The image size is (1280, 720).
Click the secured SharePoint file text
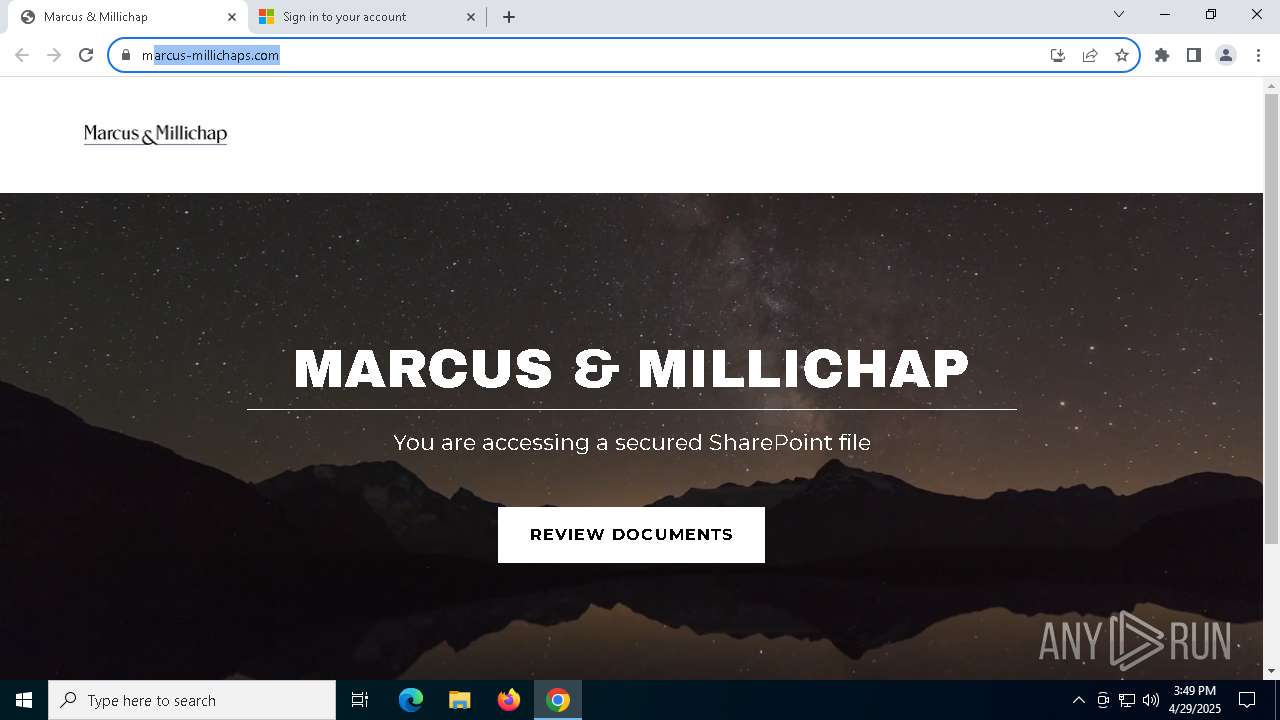pyautogui.click(x=632, y=442)
